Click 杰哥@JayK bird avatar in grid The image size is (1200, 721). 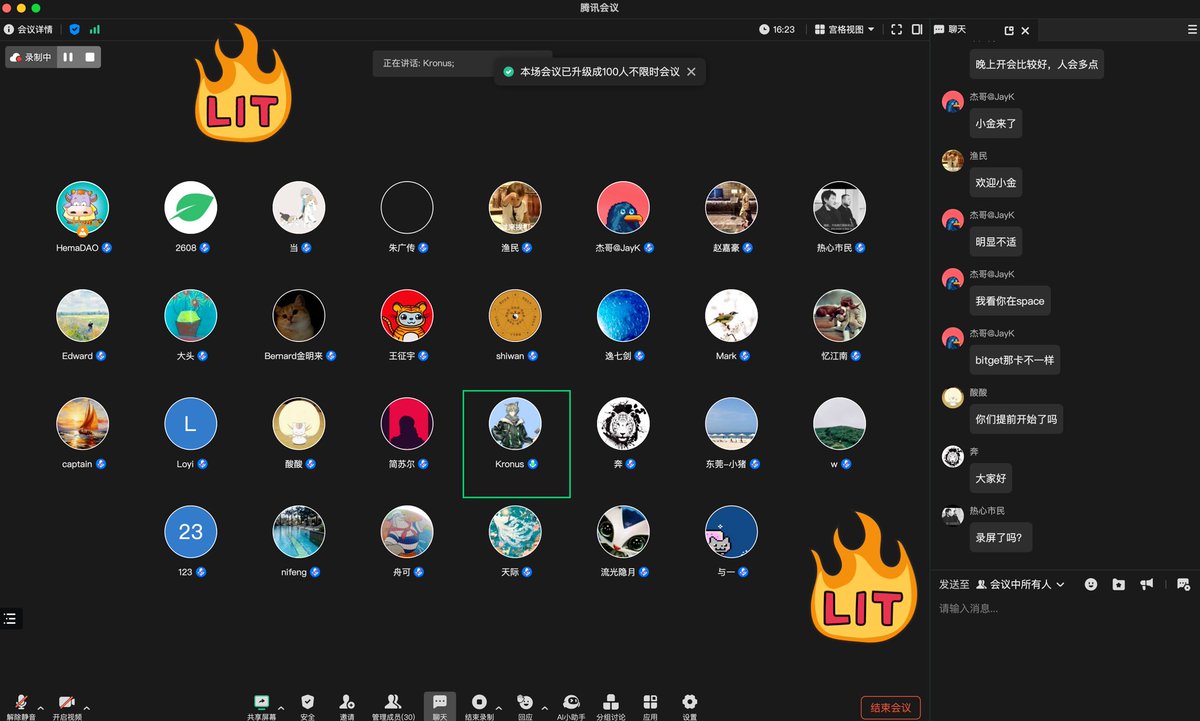click(624, 208)
